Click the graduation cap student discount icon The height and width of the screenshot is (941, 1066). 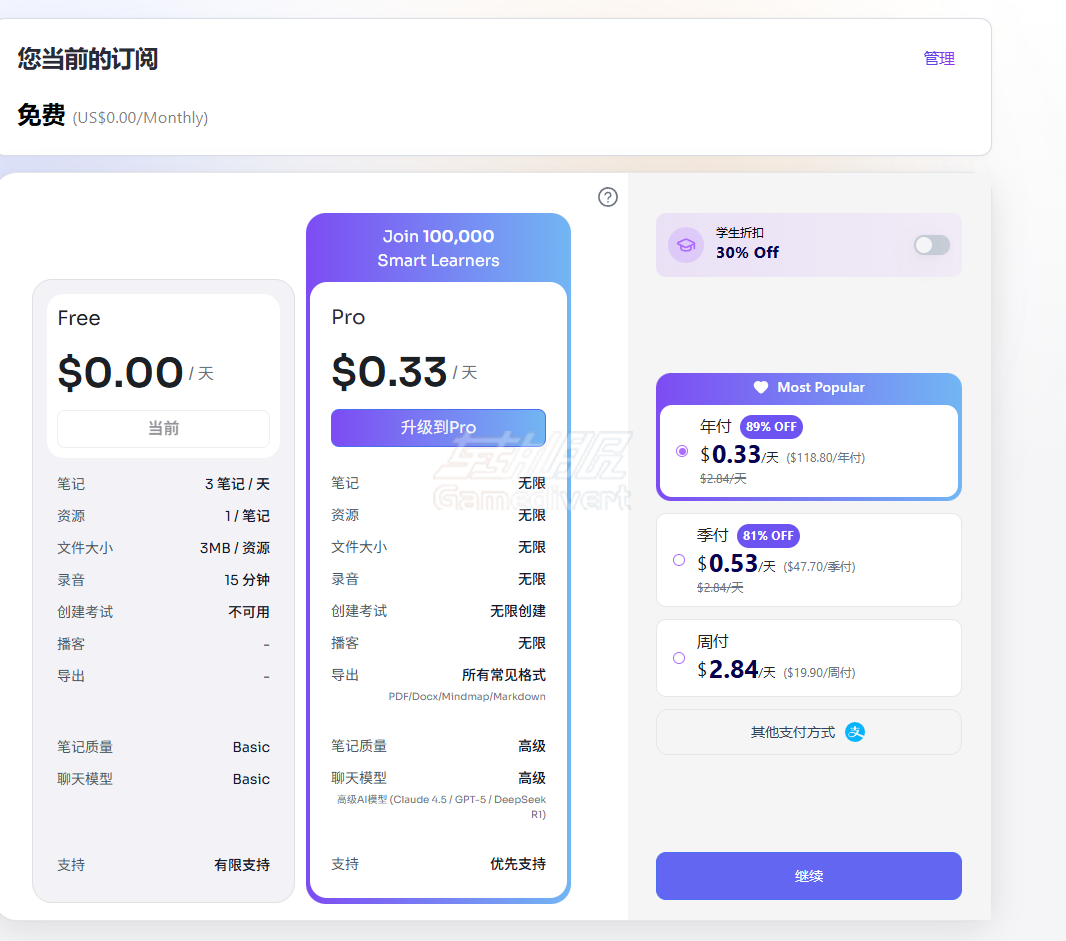tap(686, 245)
